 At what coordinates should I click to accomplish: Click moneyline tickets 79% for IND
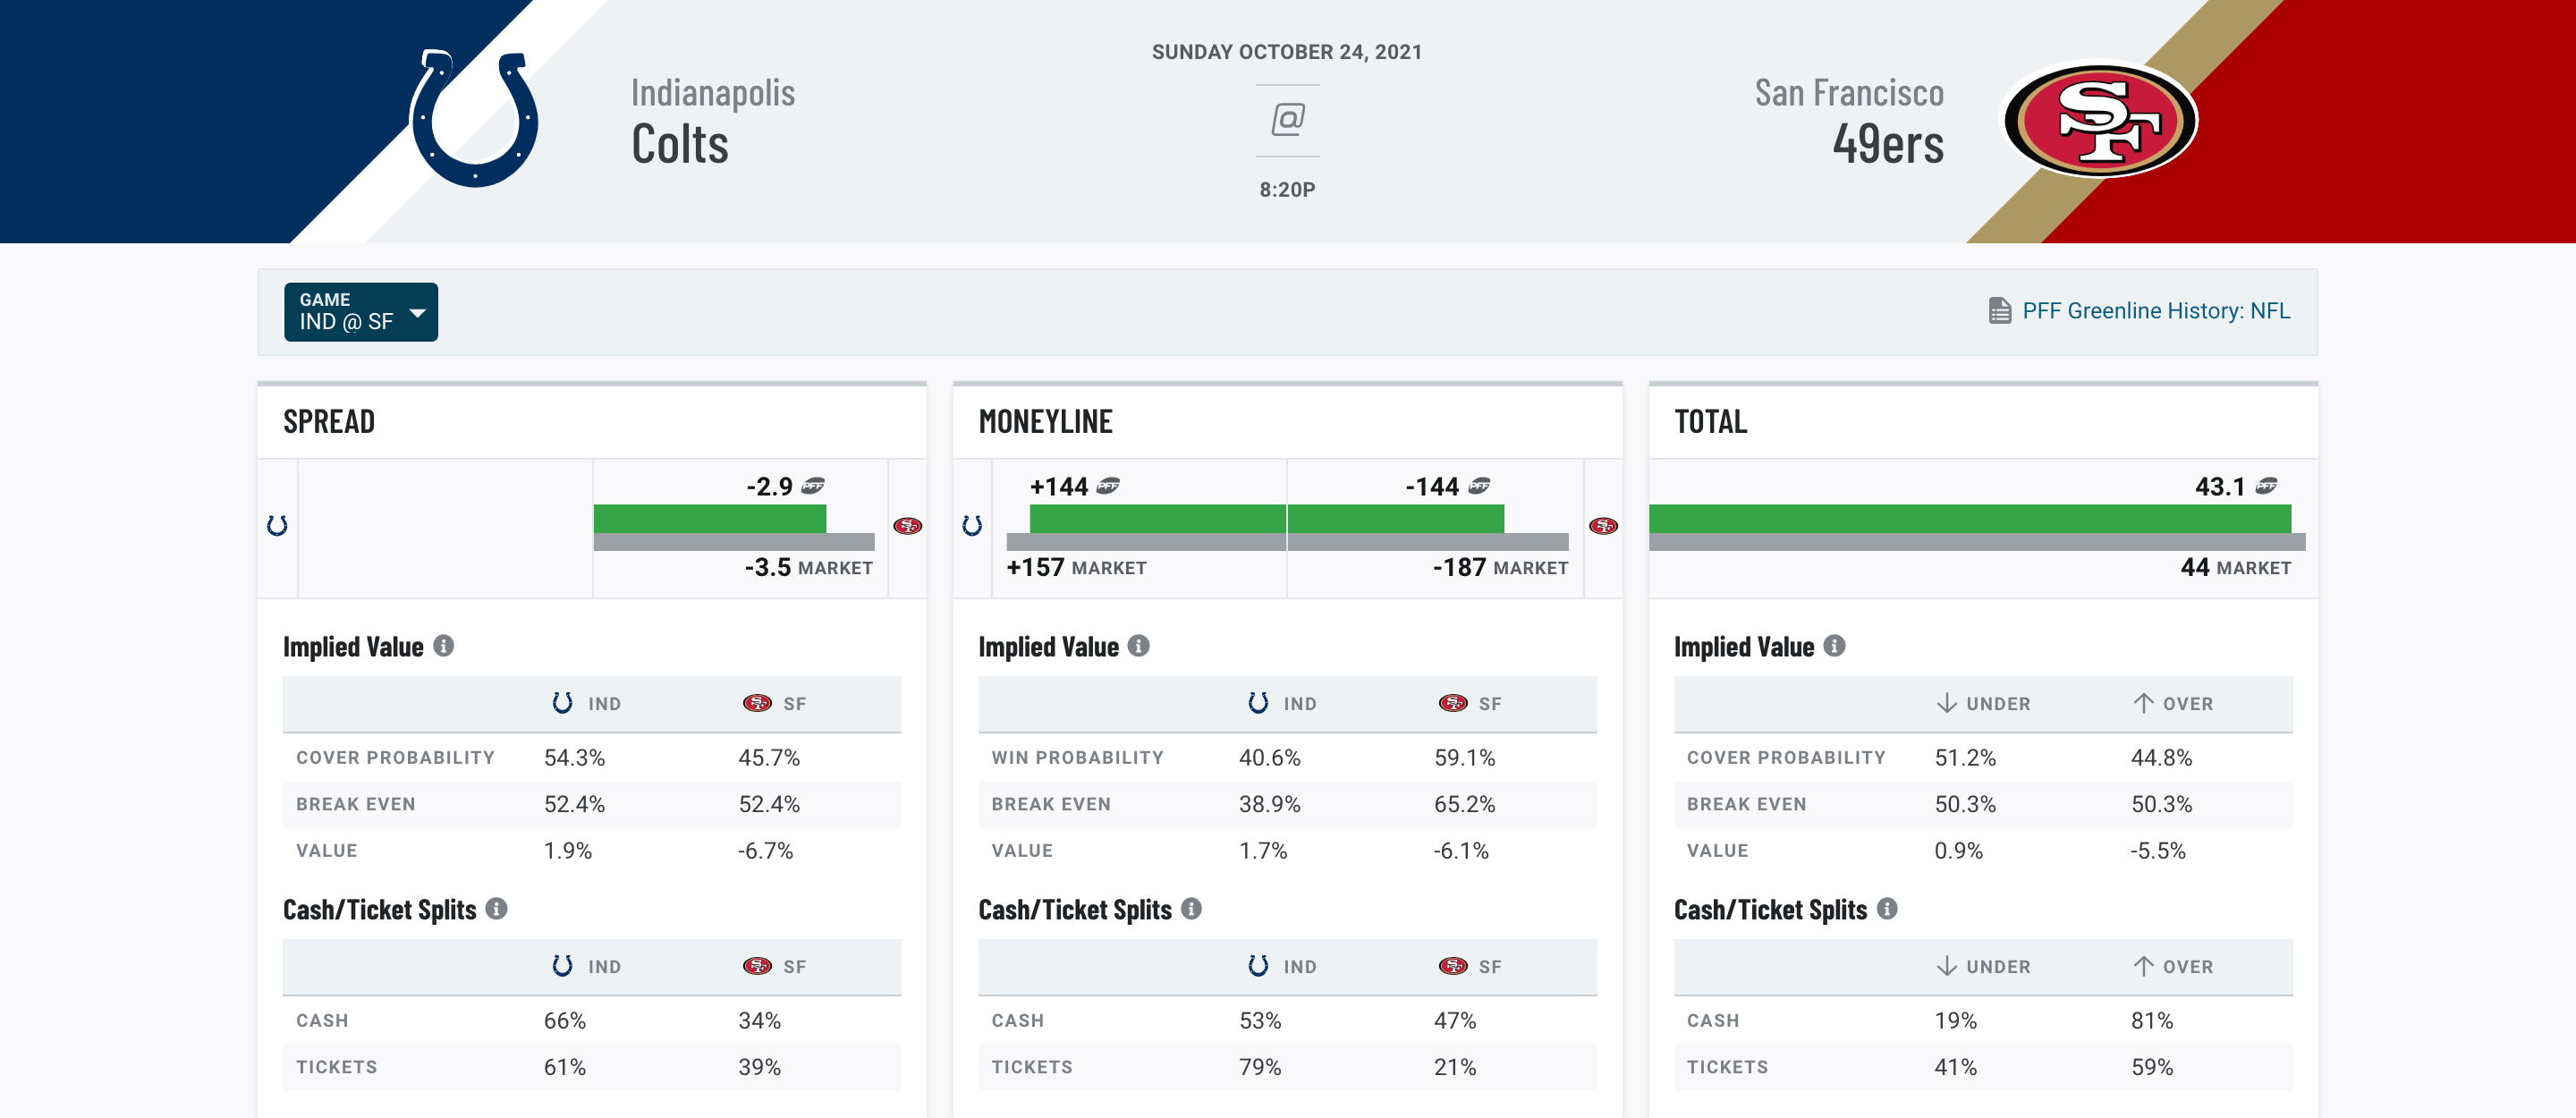(x=1260, y=1067)
